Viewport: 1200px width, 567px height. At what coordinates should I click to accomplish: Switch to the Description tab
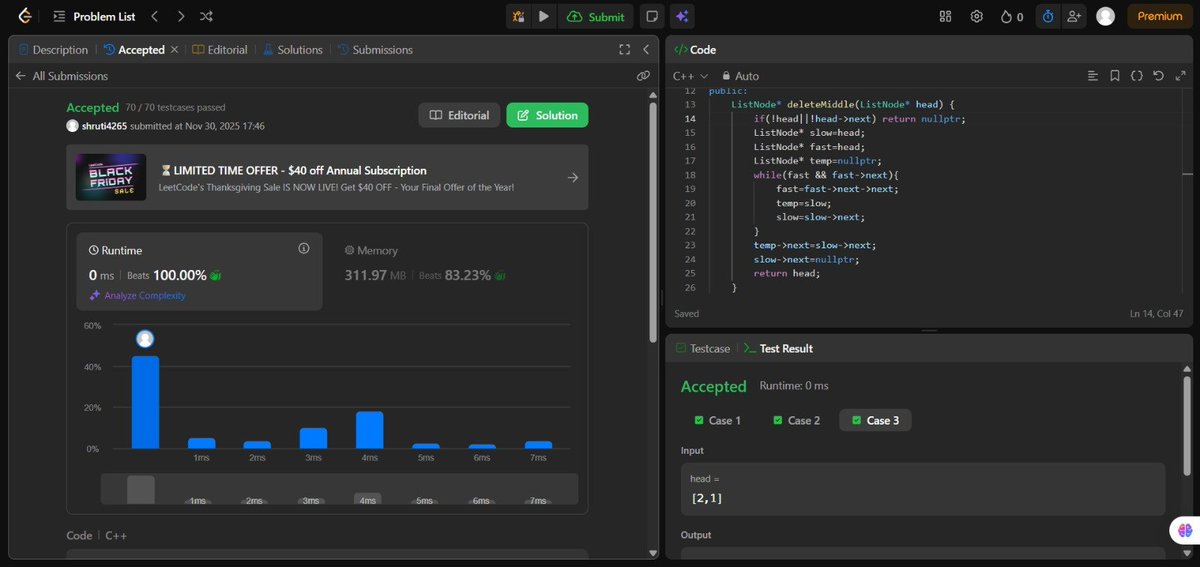coord(53,49)
